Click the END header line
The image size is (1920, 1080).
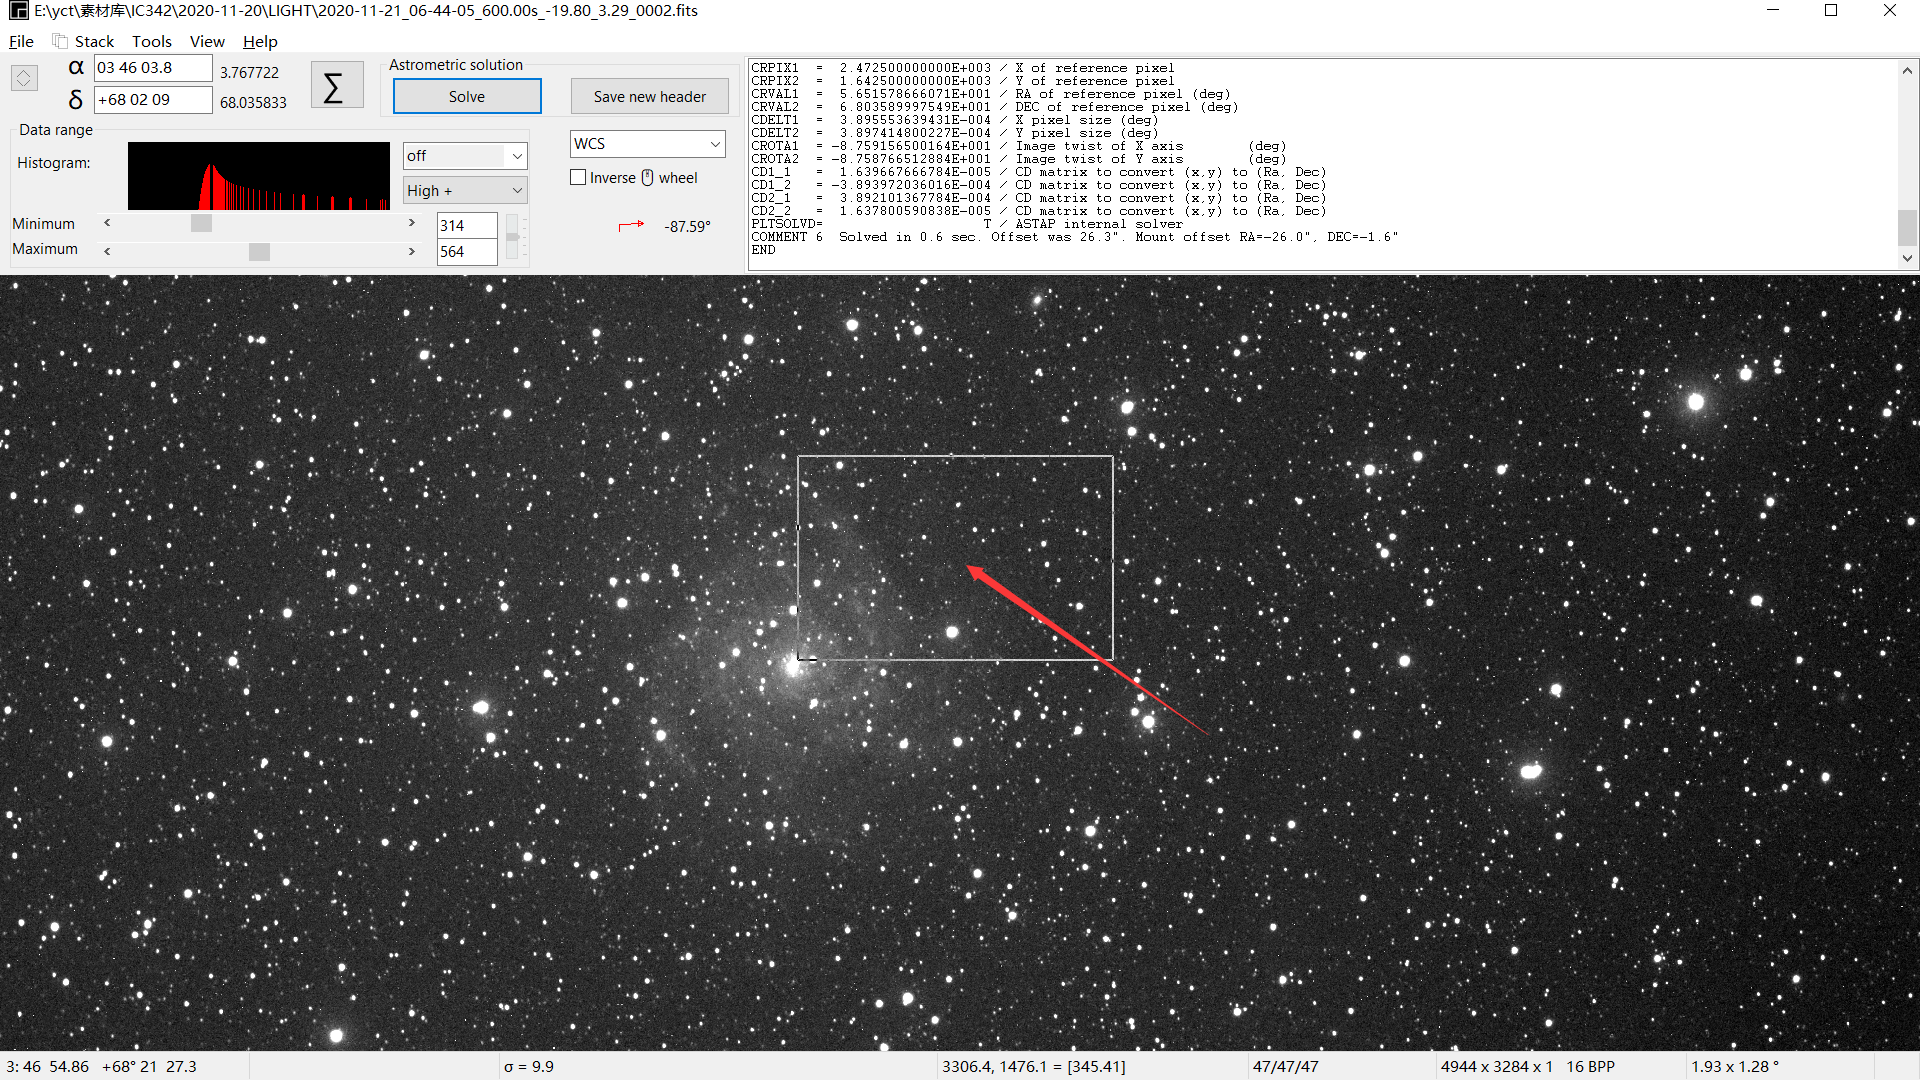[763, 250]
